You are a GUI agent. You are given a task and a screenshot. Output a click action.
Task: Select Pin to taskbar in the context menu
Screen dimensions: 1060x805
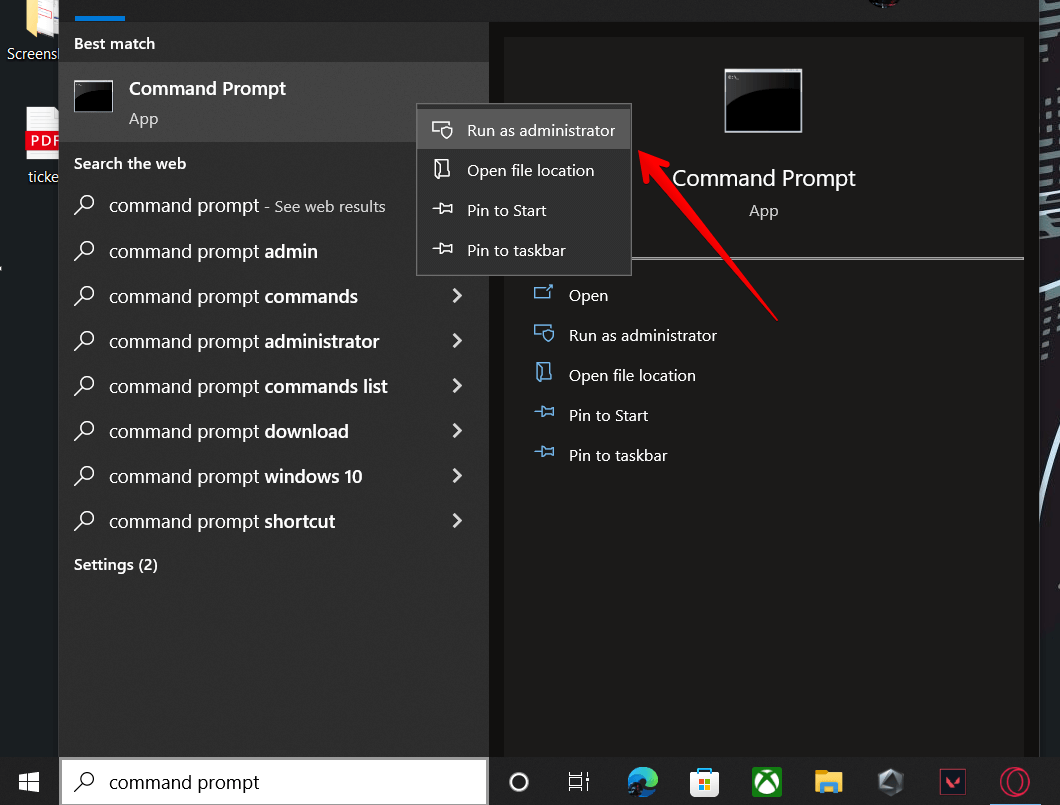[x=524, y=250]
